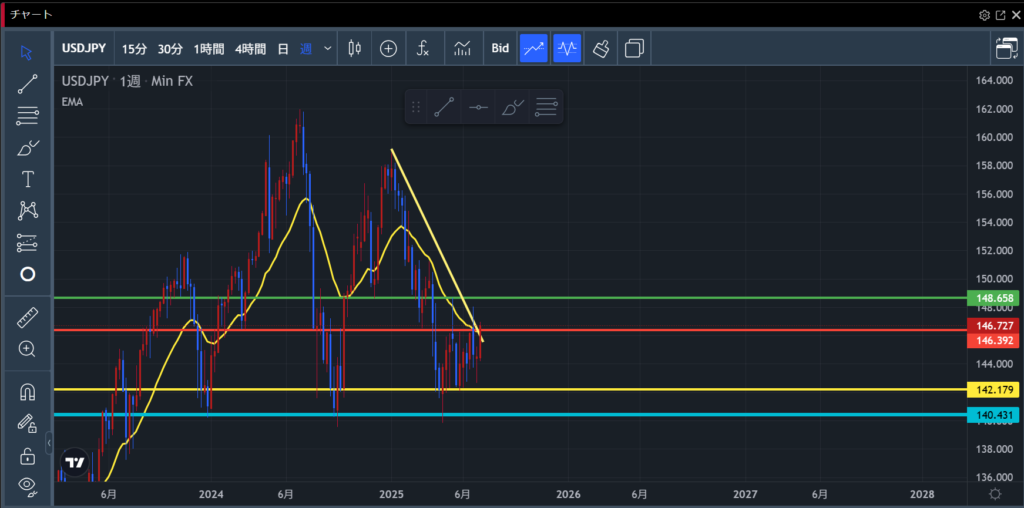Click the paintbrush theme icon
1024x508 pixels.
pyautogui.click(x=601, y=48)
